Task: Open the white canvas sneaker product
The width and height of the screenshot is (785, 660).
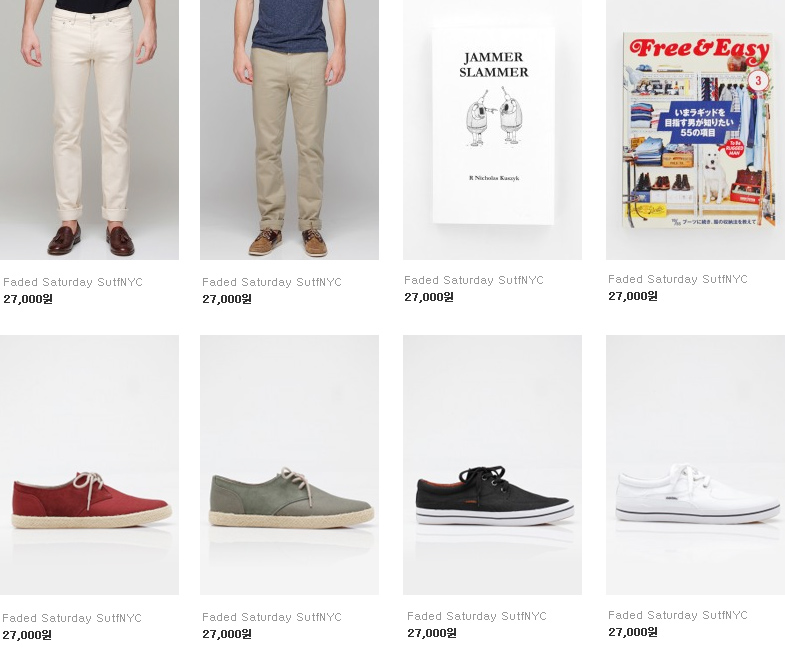Action: tap(695, 465)
